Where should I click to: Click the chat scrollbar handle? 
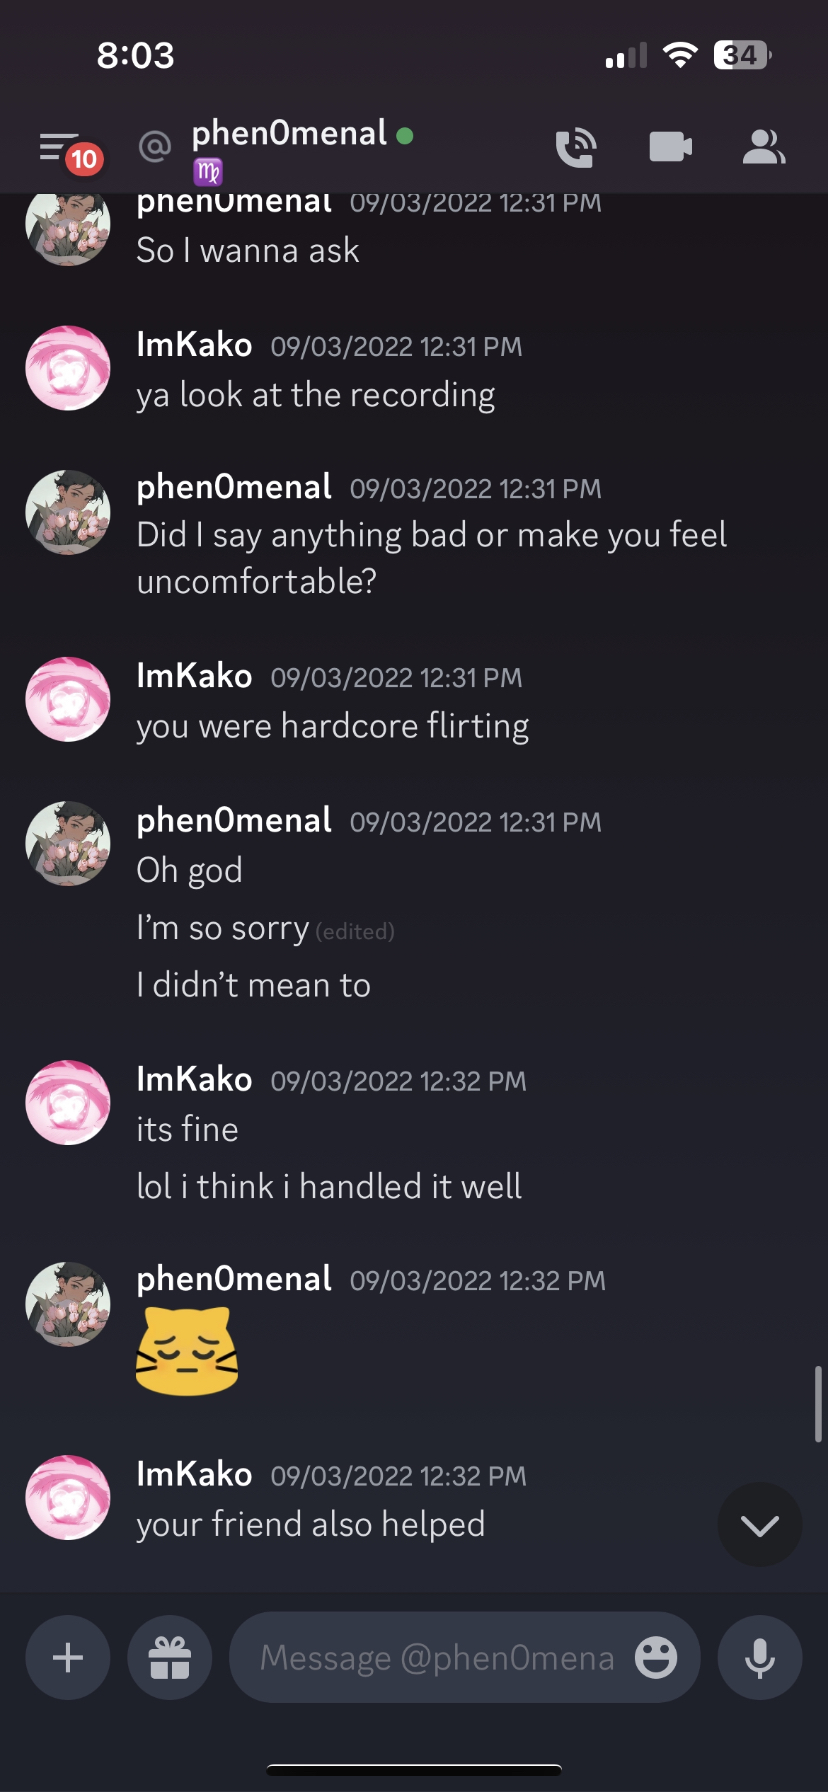point(818,1404)
